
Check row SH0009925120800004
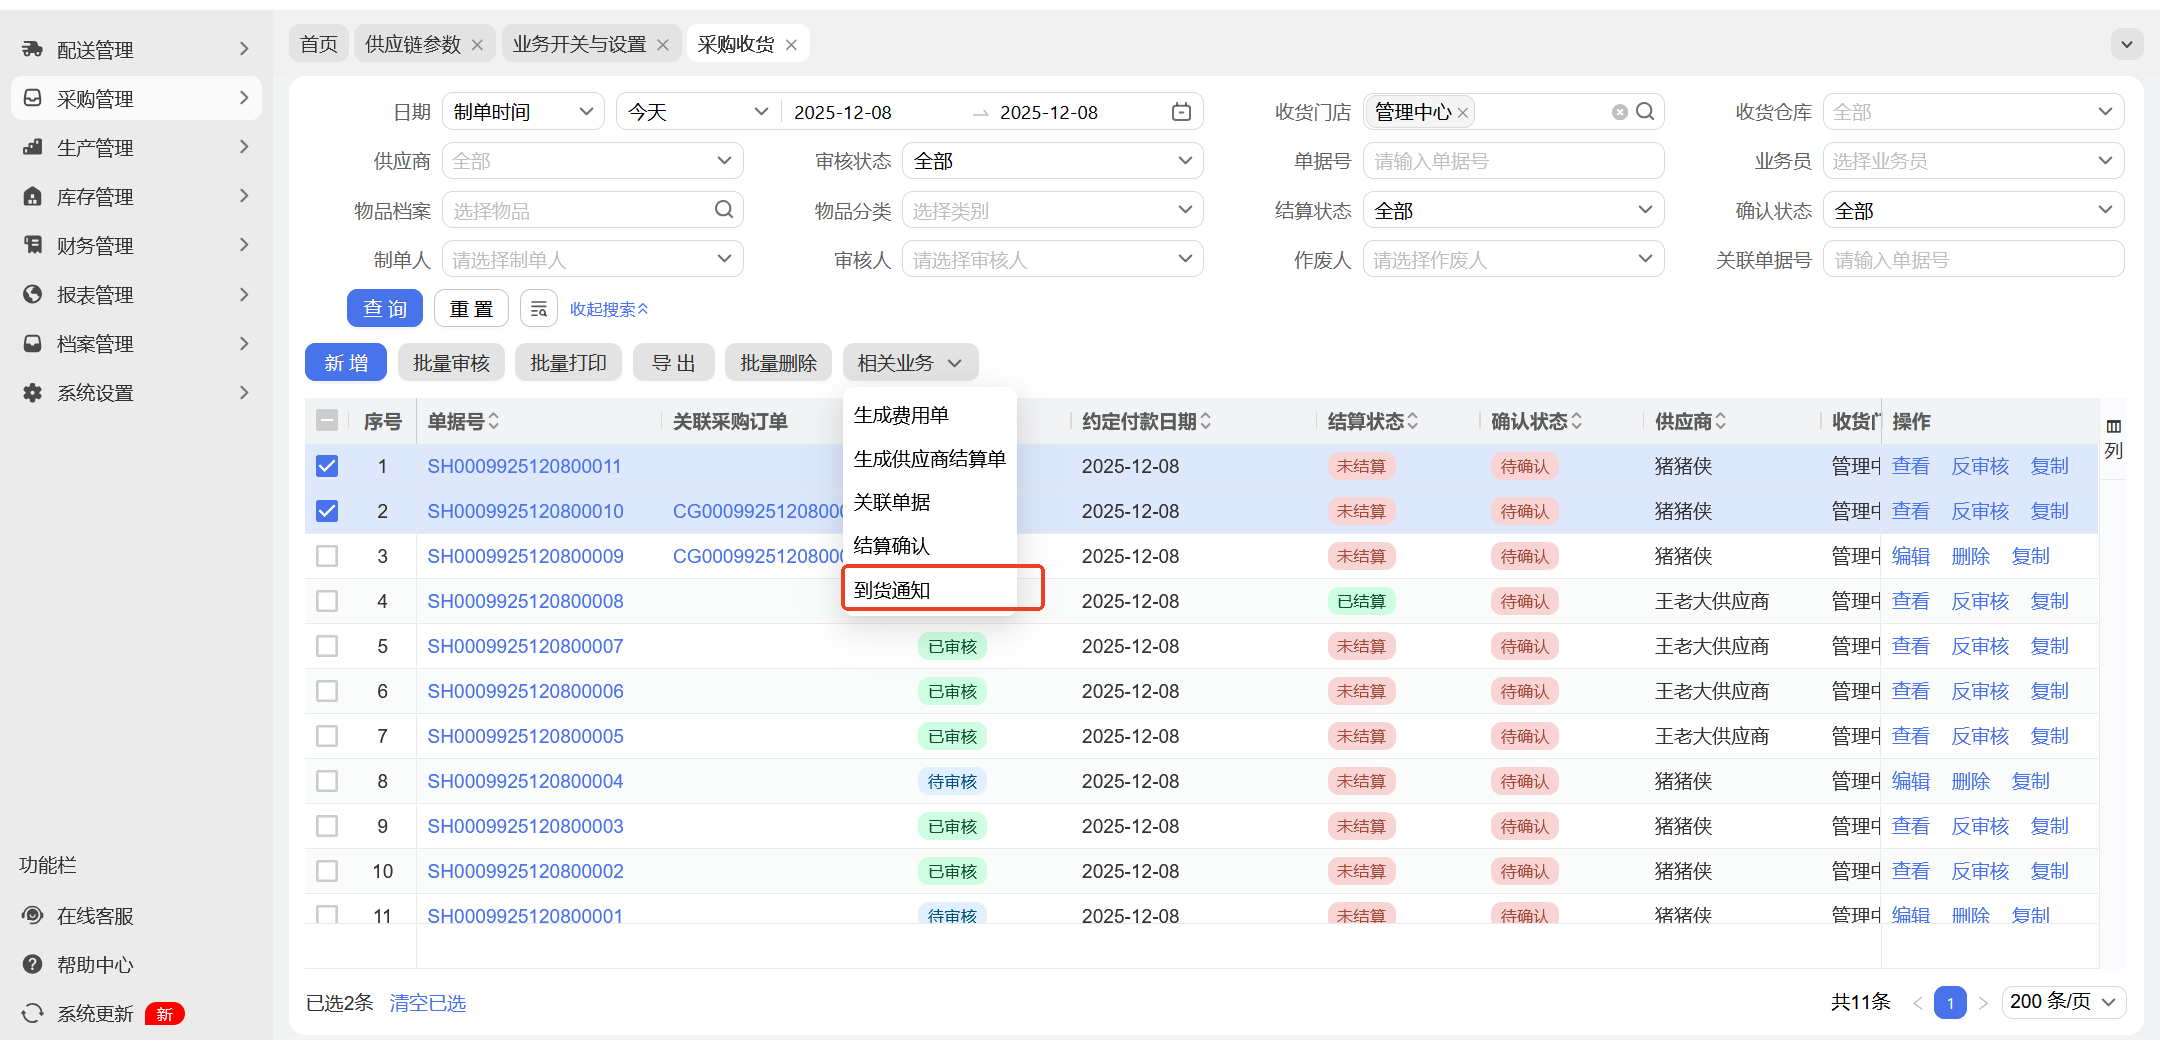click(x=327, y=781)
